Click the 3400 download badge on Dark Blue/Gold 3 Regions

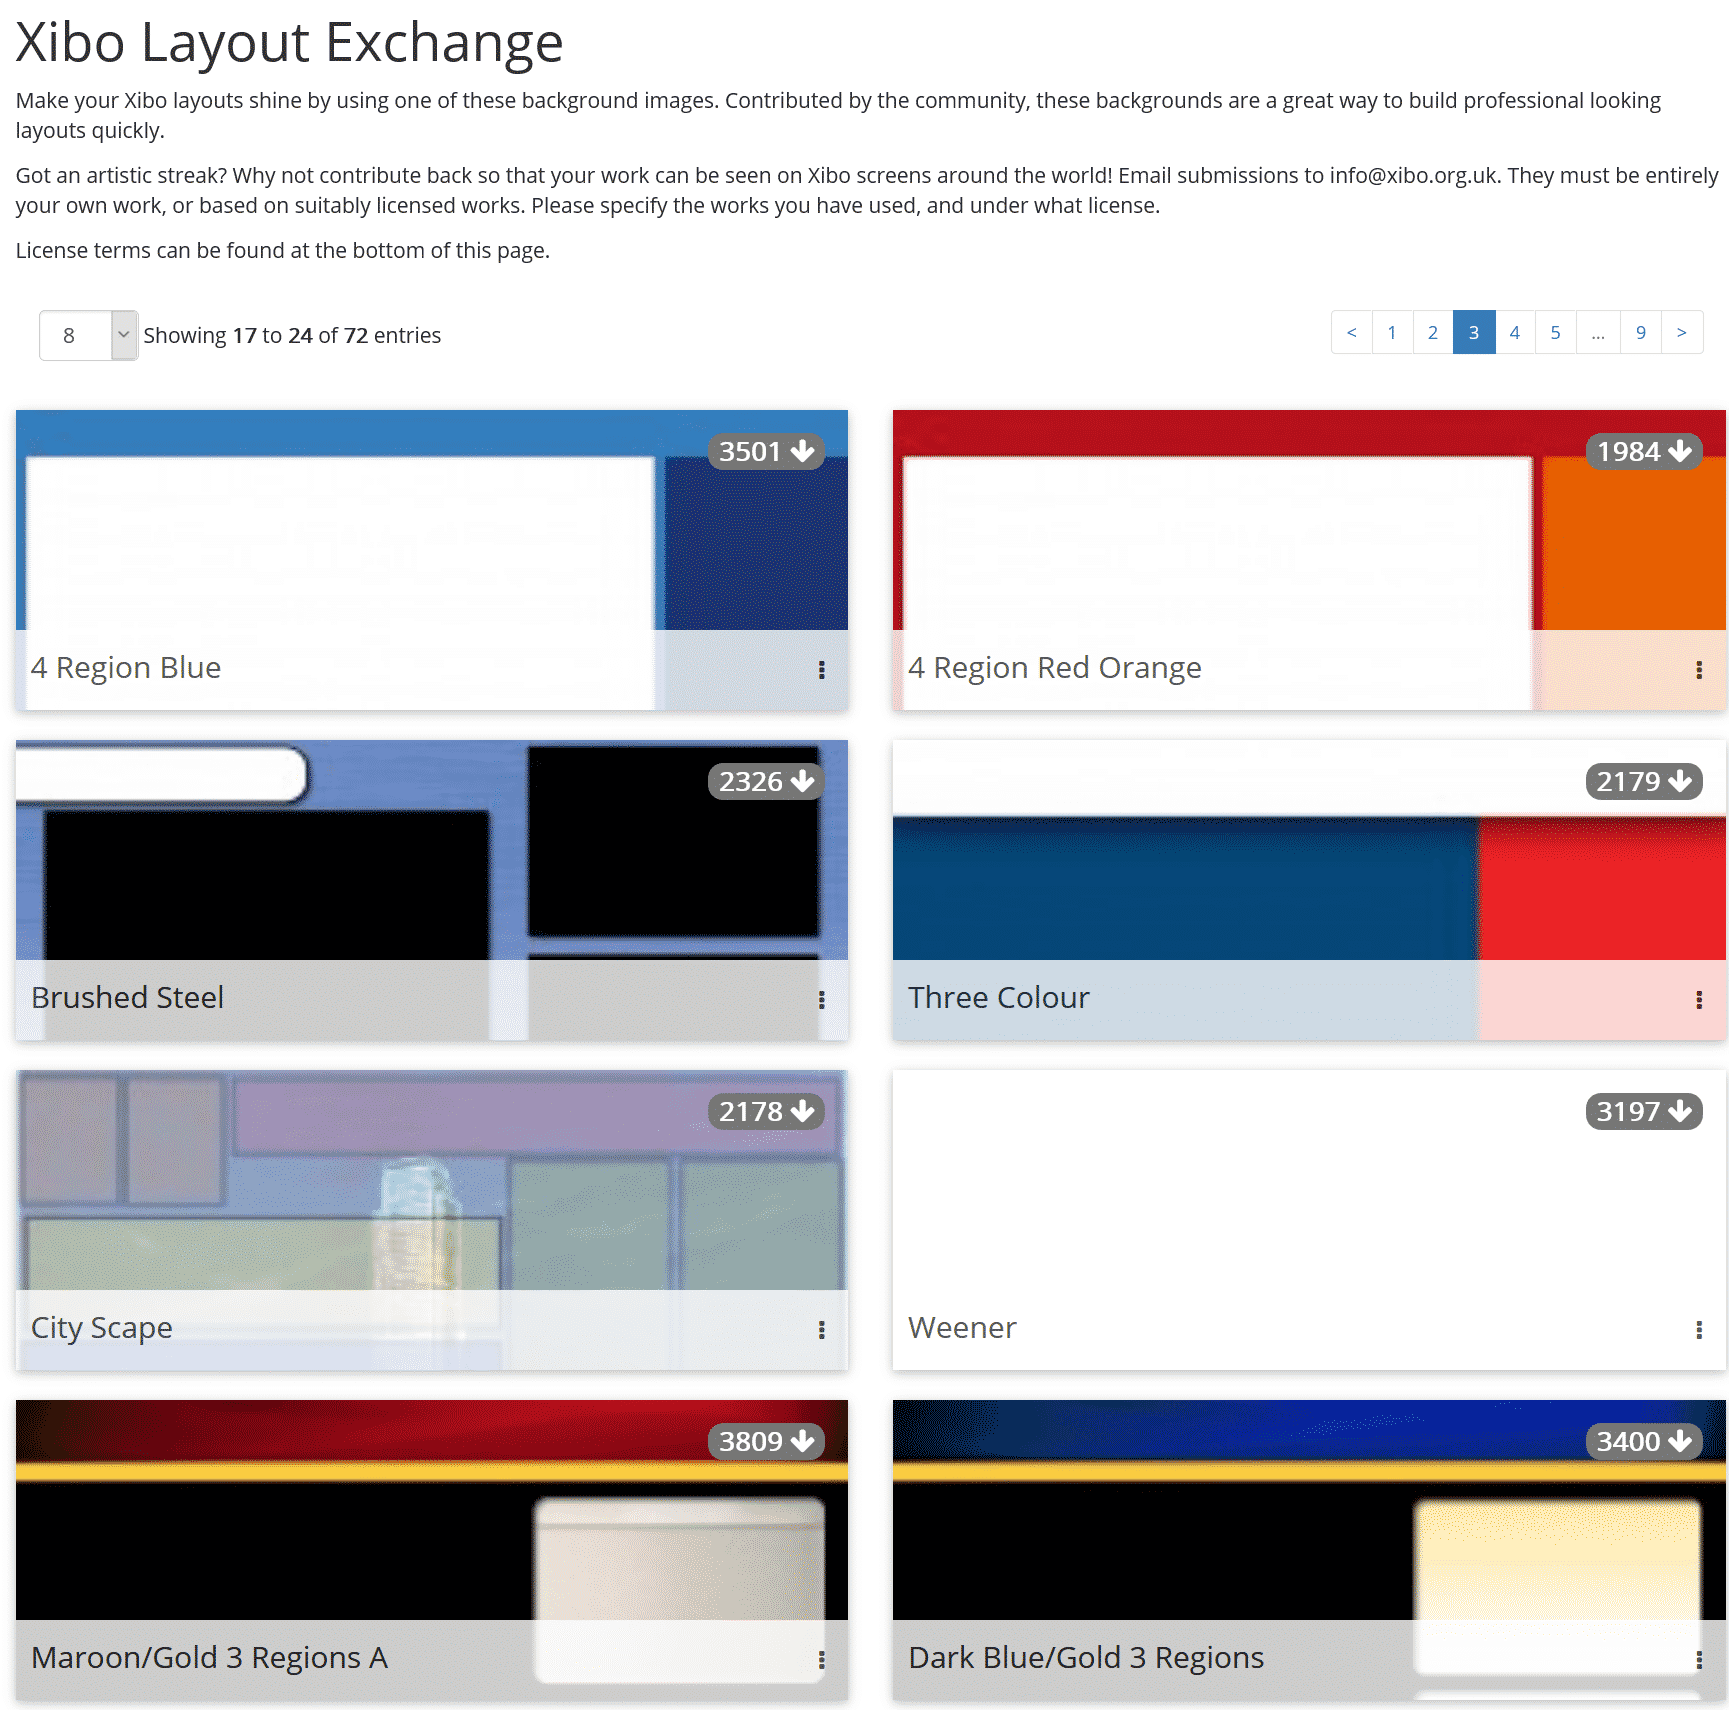(x=1644, y=1441)
